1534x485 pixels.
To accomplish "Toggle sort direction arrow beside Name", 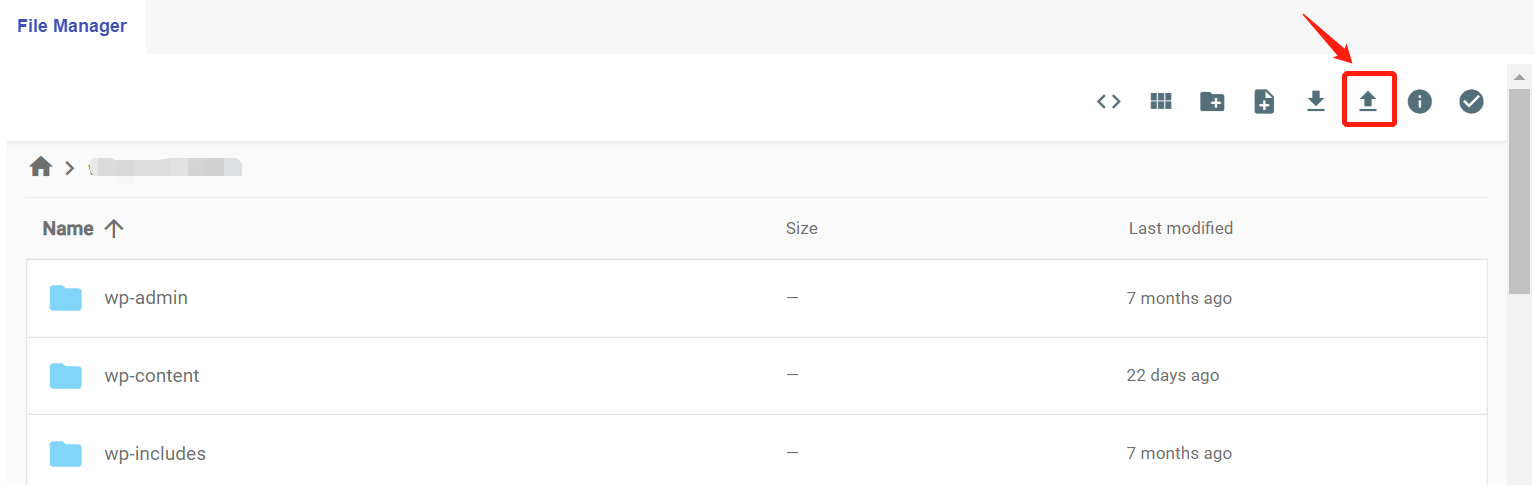I will point(114,228).
